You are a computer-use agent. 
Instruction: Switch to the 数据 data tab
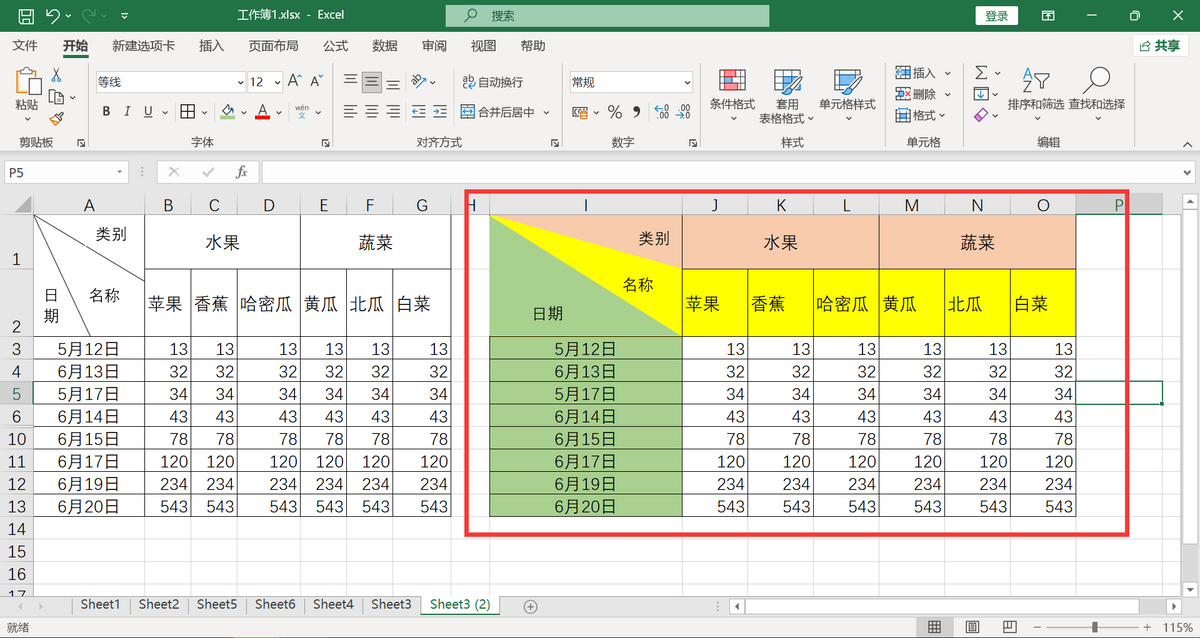(x=385, y=46)
